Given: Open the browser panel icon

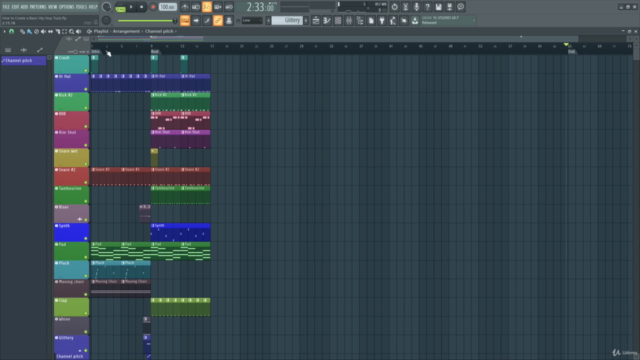Looking at the screenshot, I should (x=360, y=20).
